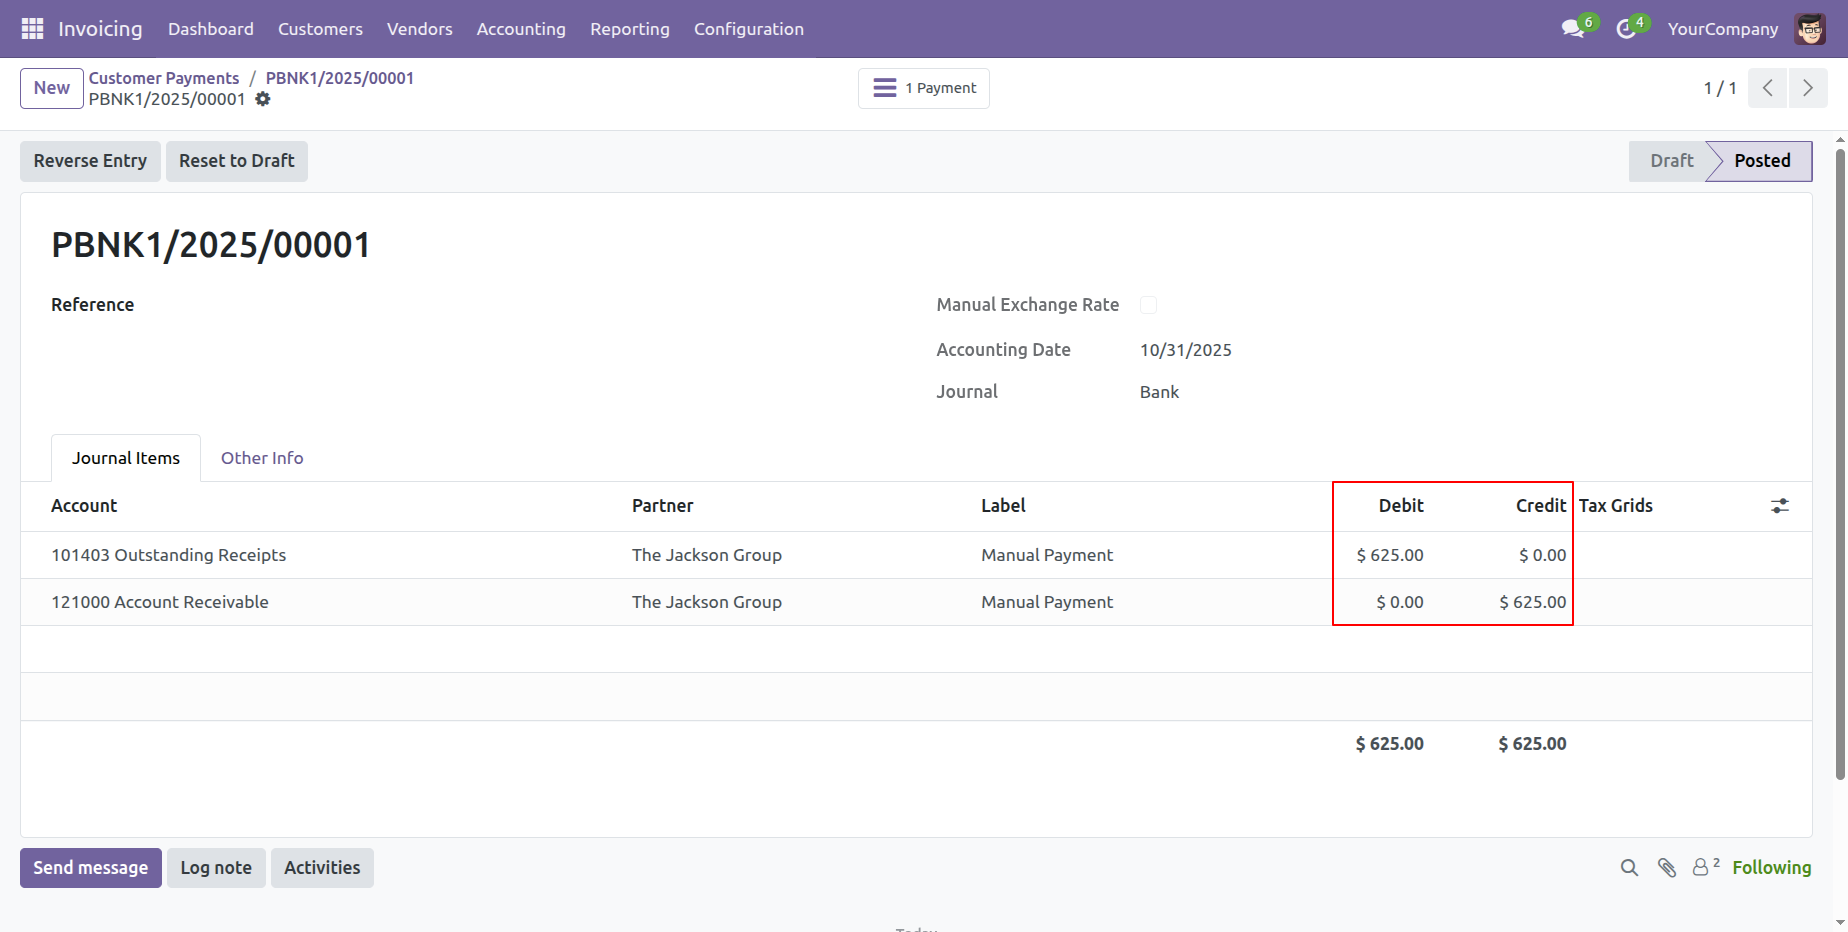Open the apps grid menu icon
This screenshot has height=932, width=1848.
pyautogui.click(x=32, y=29)
